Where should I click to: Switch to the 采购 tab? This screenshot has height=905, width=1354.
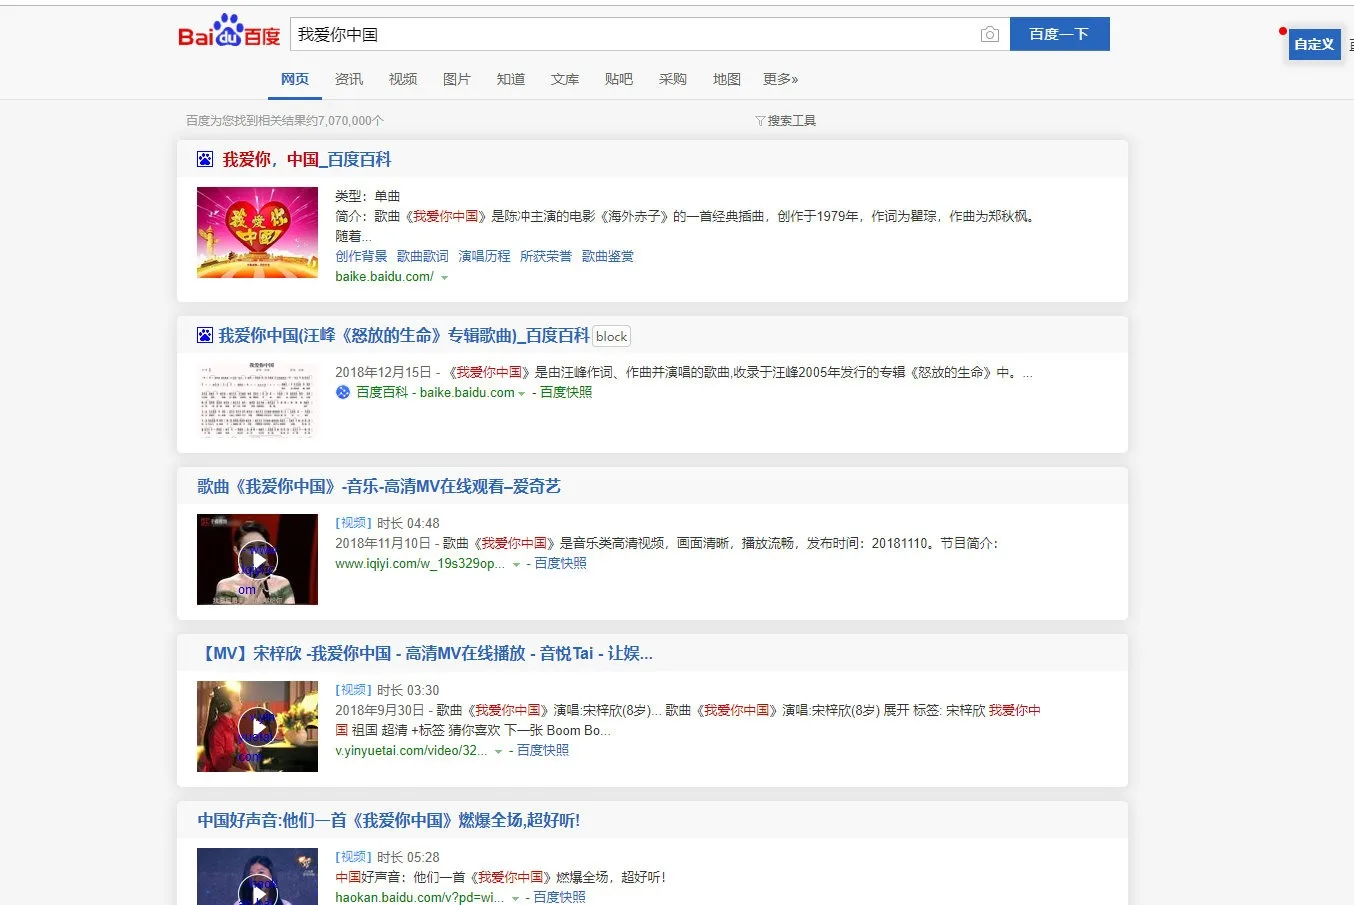tap(673, 79)
